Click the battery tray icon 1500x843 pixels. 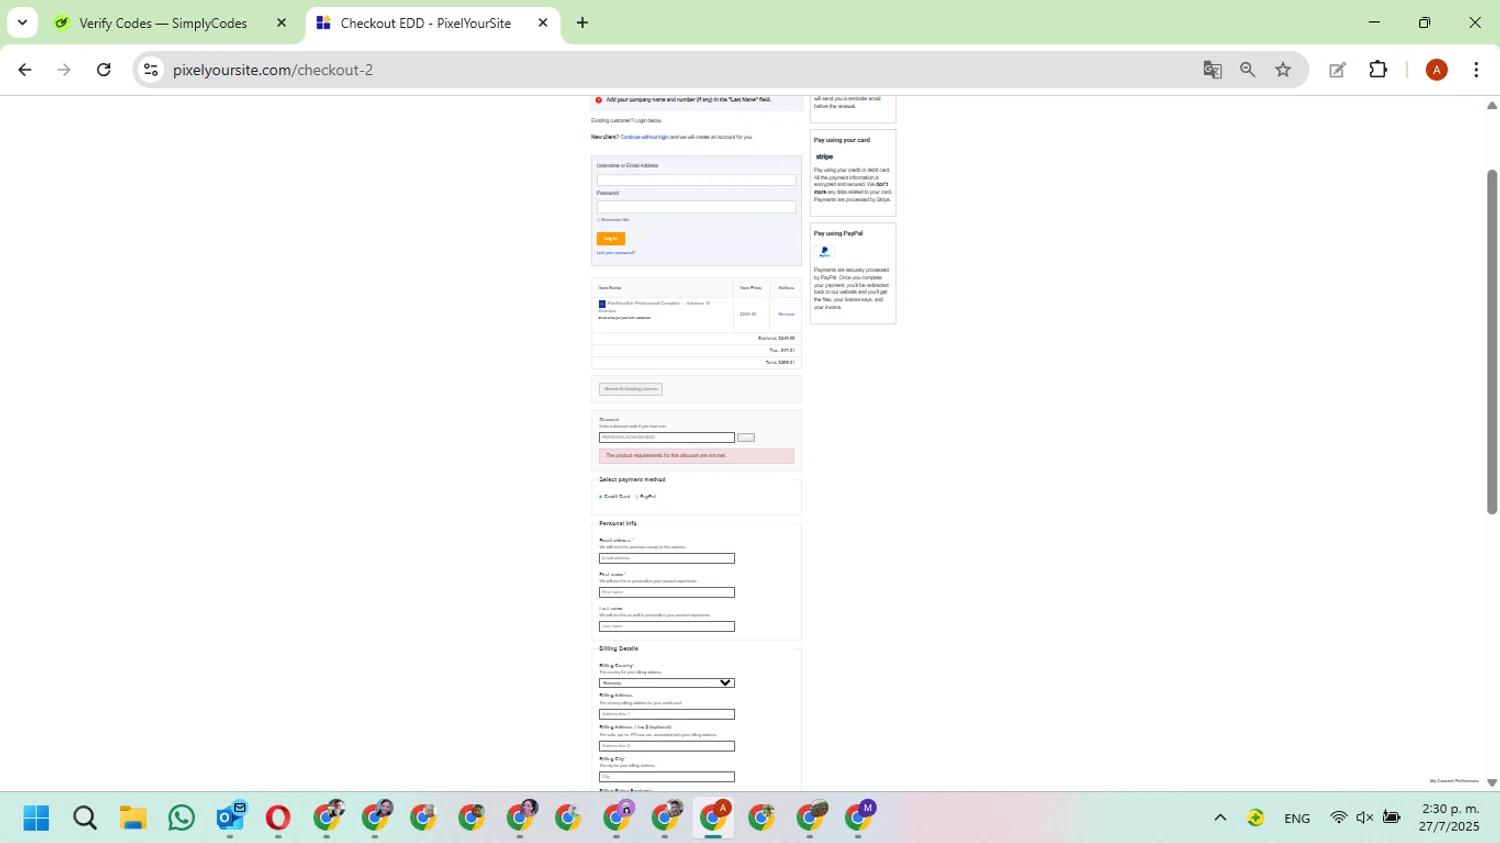pos(1391,818)
